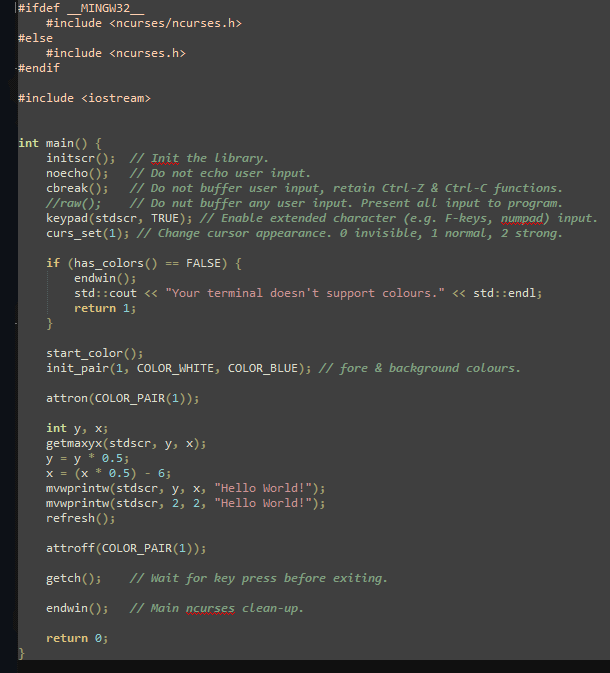The height and width of the screenshot is (673, 610).
Task: Click the #else preprocessor directive
Action: [36, 38]
